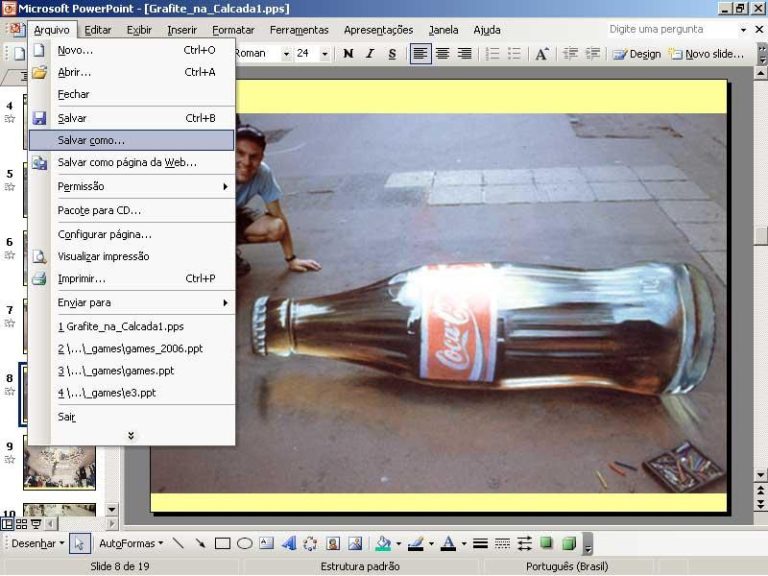Open Ajuda menu
This screenshot has width=768, height=576.
(487, 30)
